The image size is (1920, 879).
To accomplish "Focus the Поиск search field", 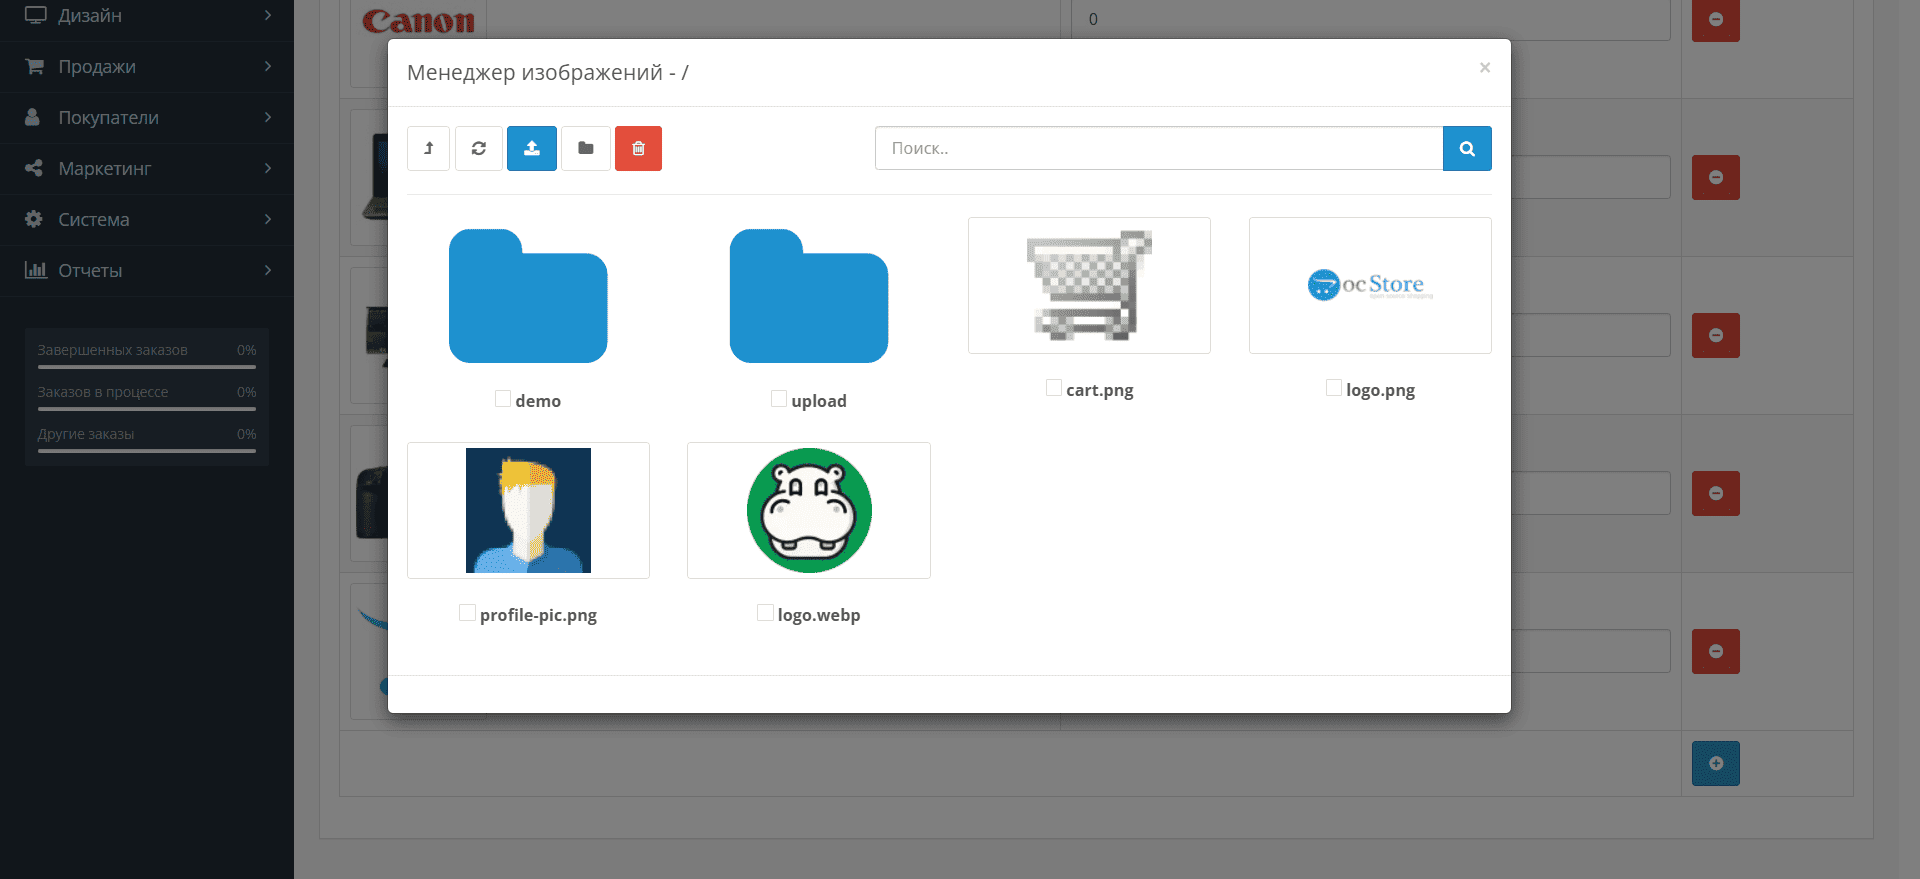I will [x=1159, y=148].
